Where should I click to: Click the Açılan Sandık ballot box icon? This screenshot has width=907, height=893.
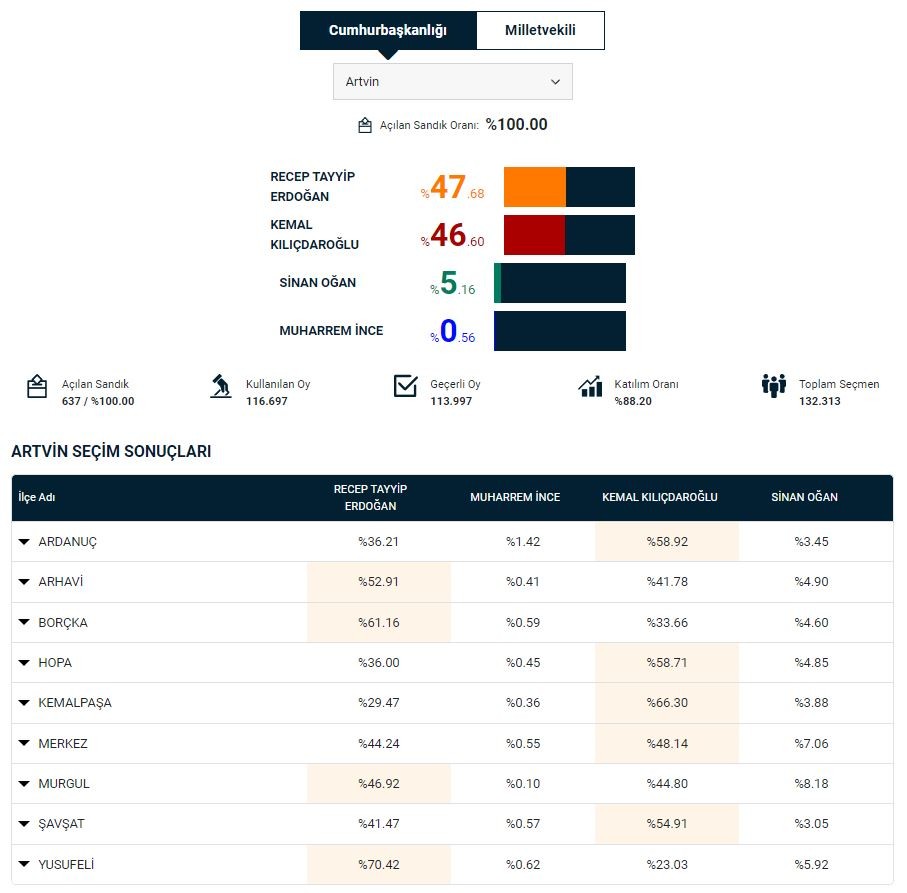click(x=37, y=386)
